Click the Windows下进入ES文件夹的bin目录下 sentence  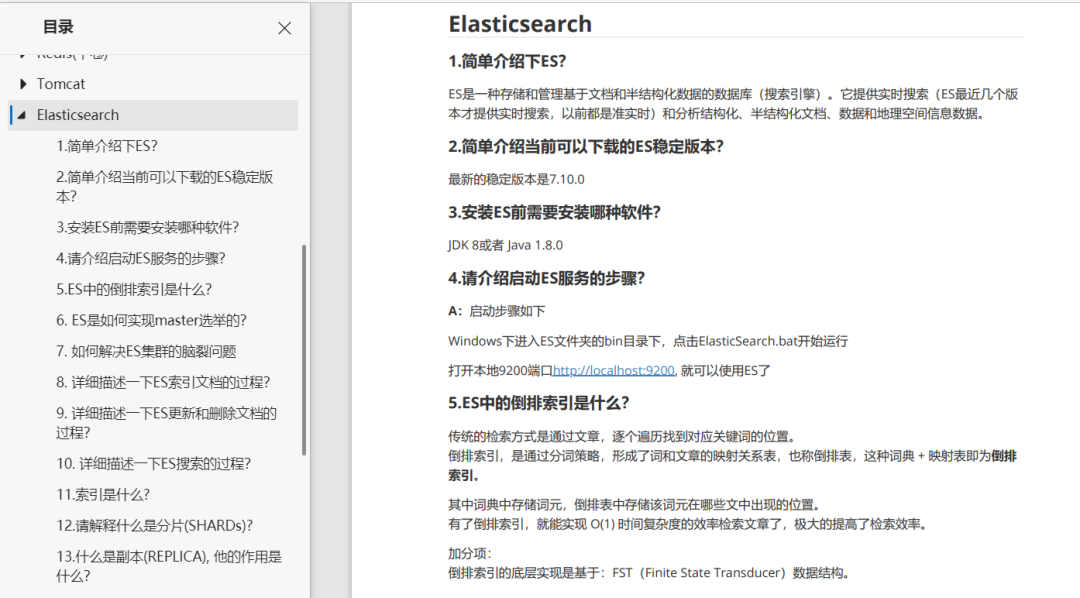pyautogui.click(x=647, y=341)
